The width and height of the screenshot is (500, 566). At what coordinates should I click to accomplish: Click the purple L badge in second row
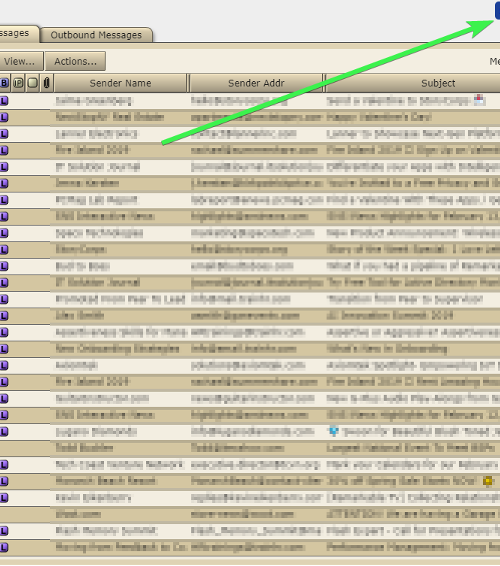click(x=4, y=117)
